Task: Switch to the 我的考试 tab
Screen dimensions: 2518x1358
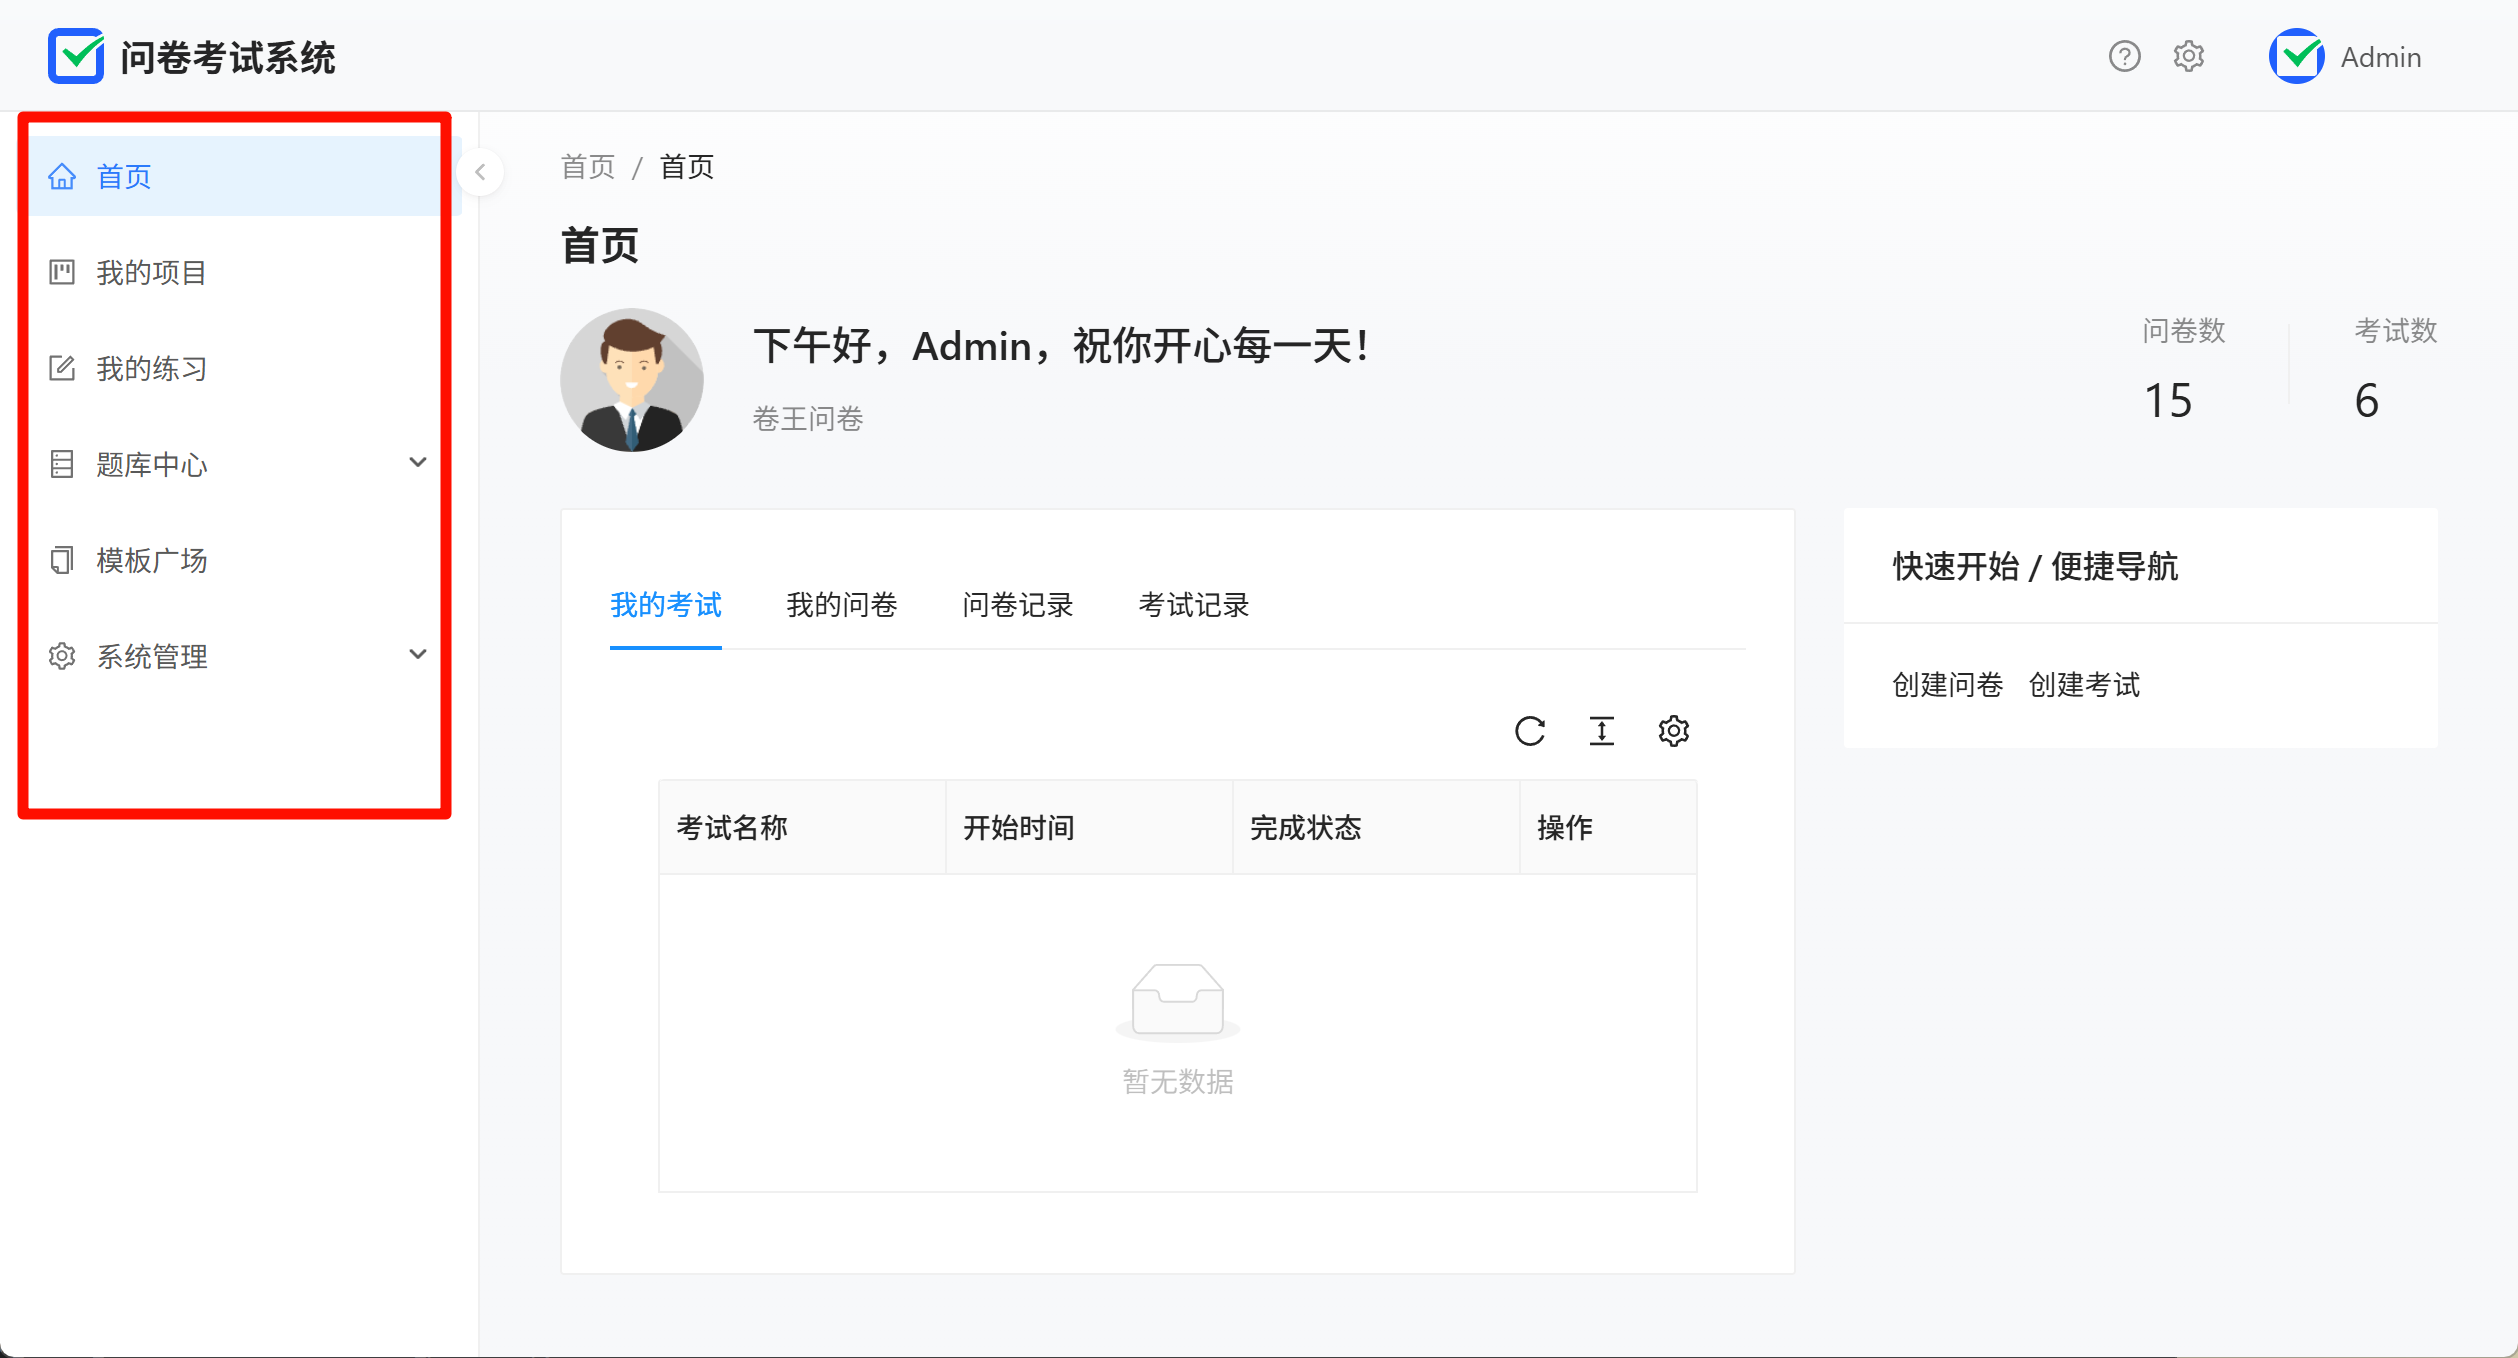Action: point(666,605)
